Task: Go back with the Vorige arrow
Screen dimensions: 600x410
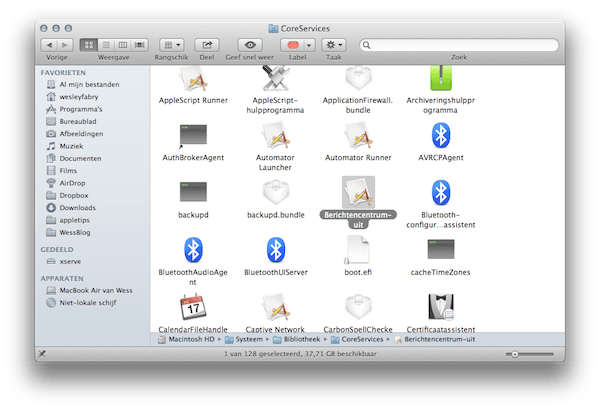Action: point(49,45)
